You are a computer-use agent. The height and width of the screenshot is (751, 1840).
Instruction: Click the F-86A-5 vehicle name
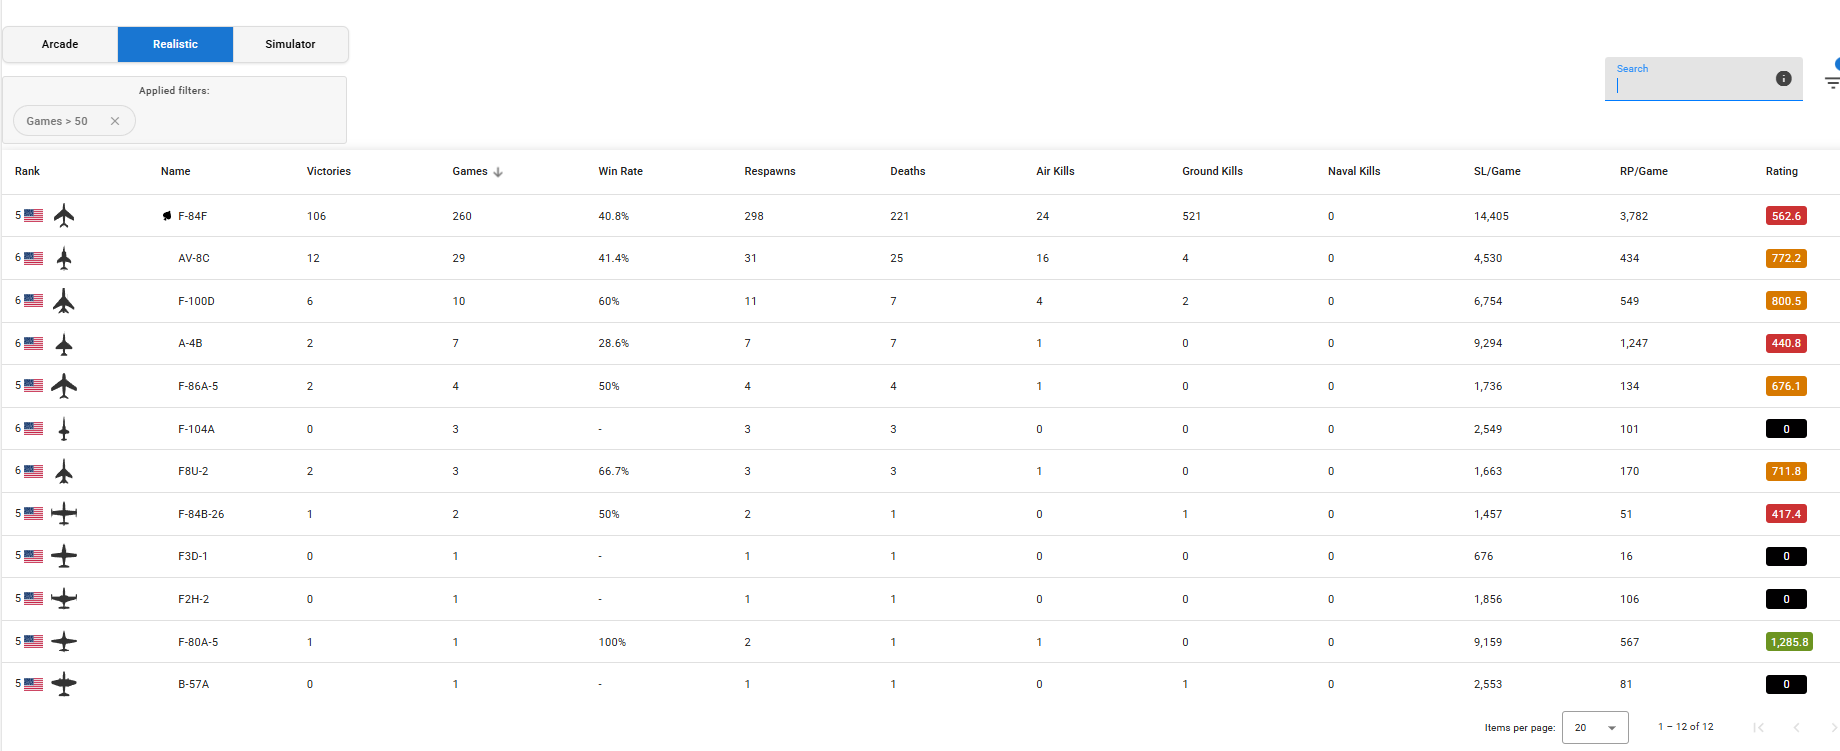point(198,386)
